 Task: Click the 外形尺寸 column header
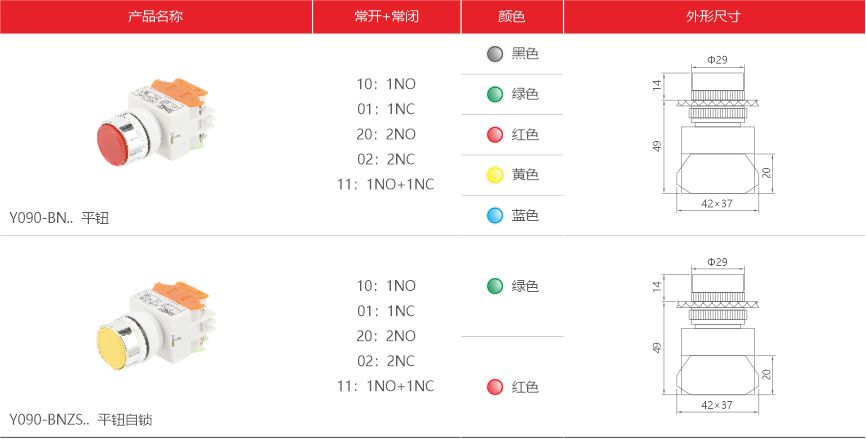tap(713, 17)
